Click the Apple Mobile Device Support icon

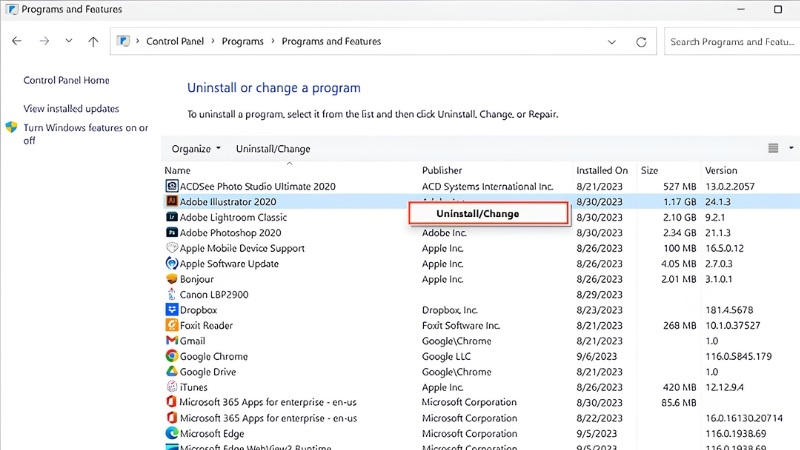click(x=172, y=248)
